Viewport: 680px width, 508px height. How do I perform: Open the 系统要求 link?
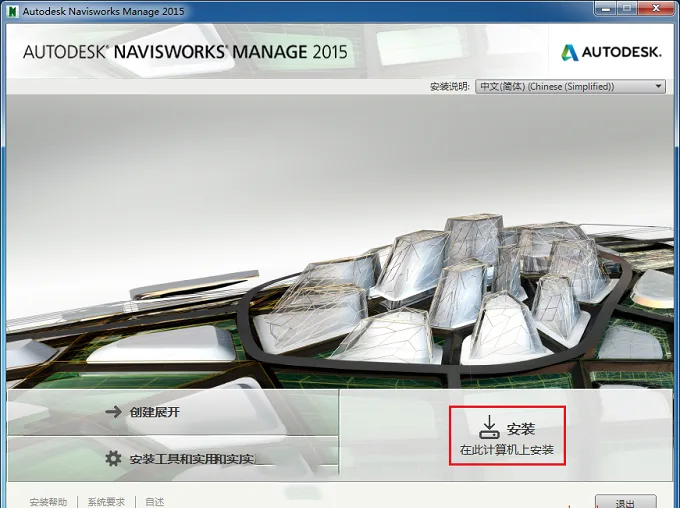click(x=106, y=502)
